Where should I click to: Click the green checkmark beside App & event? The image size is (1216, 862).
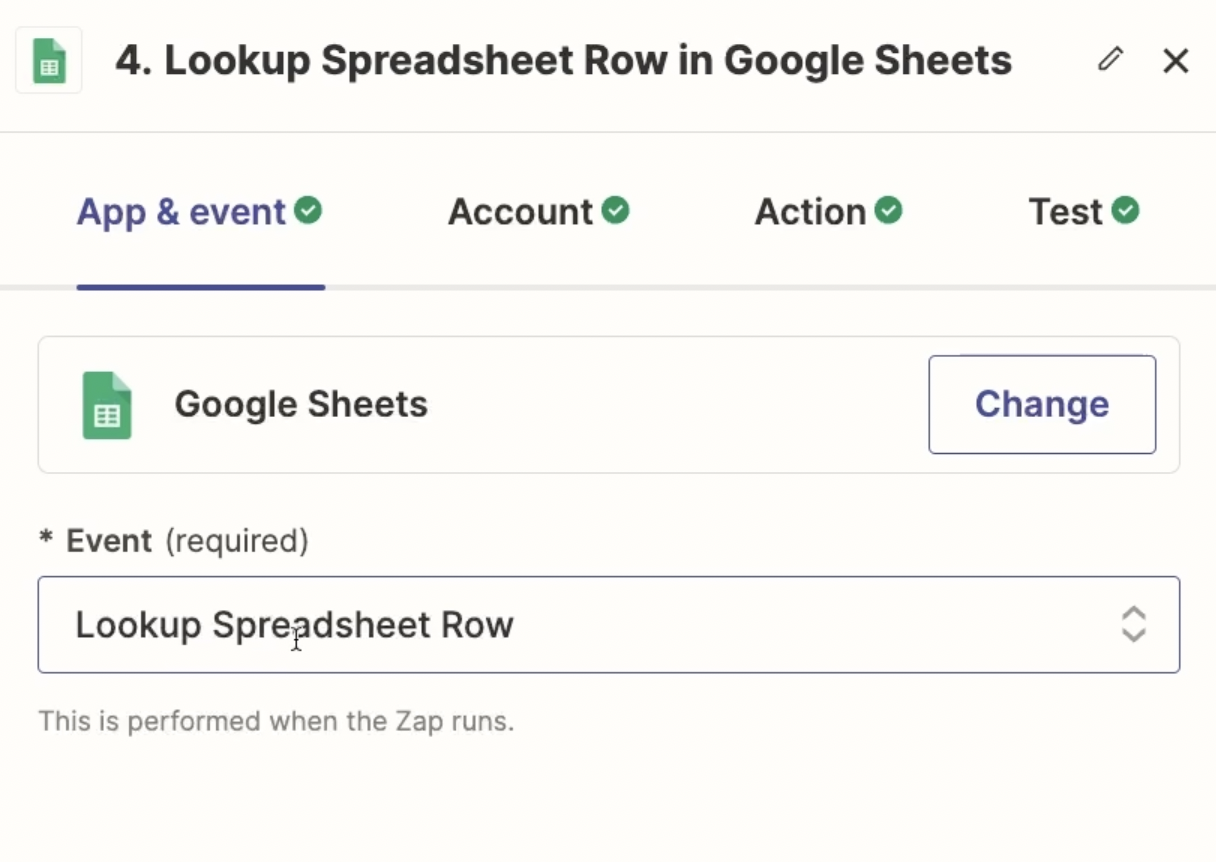pos(308,210)
